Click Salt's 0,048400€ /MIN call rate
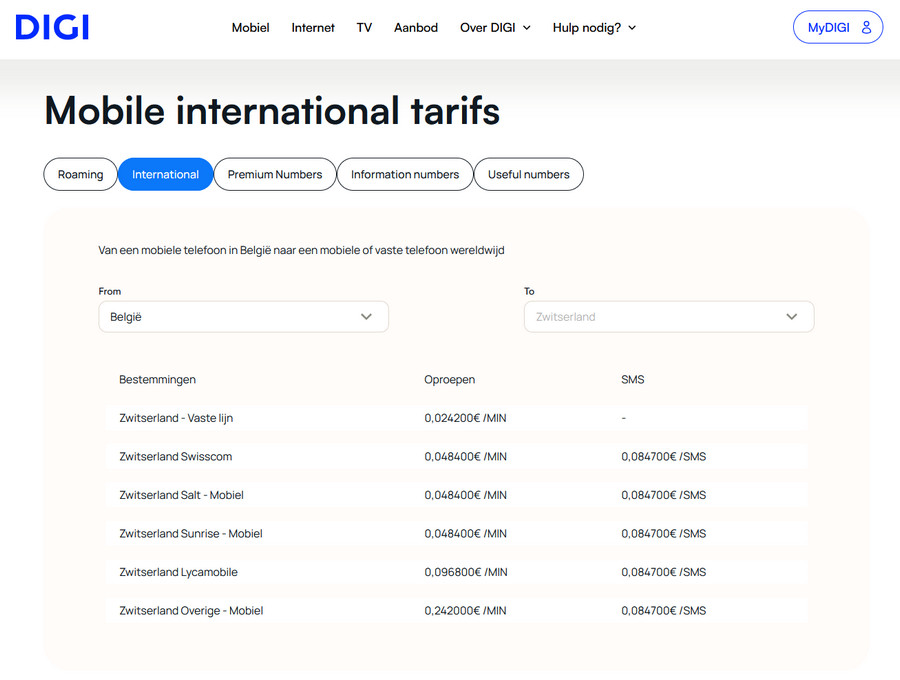This screenshot has width=900, height=680. pos(465,495)
